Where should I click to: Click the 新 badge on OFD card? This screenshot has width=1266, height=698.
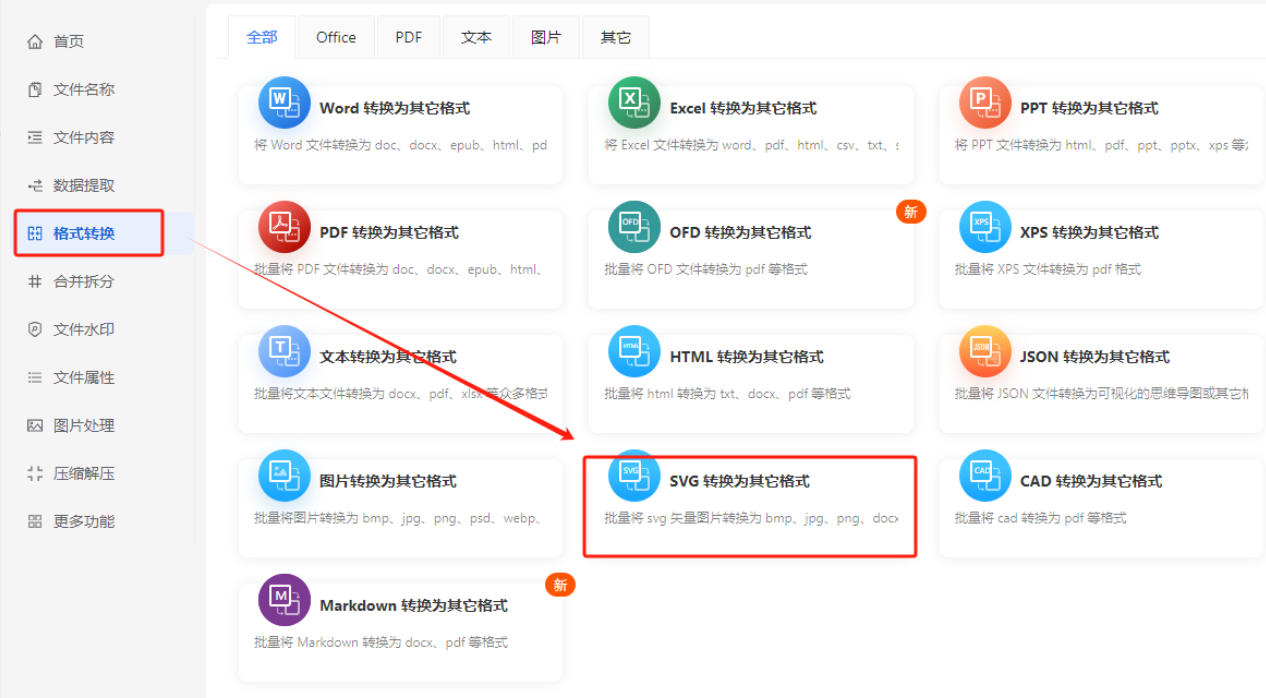coord(911,212)
